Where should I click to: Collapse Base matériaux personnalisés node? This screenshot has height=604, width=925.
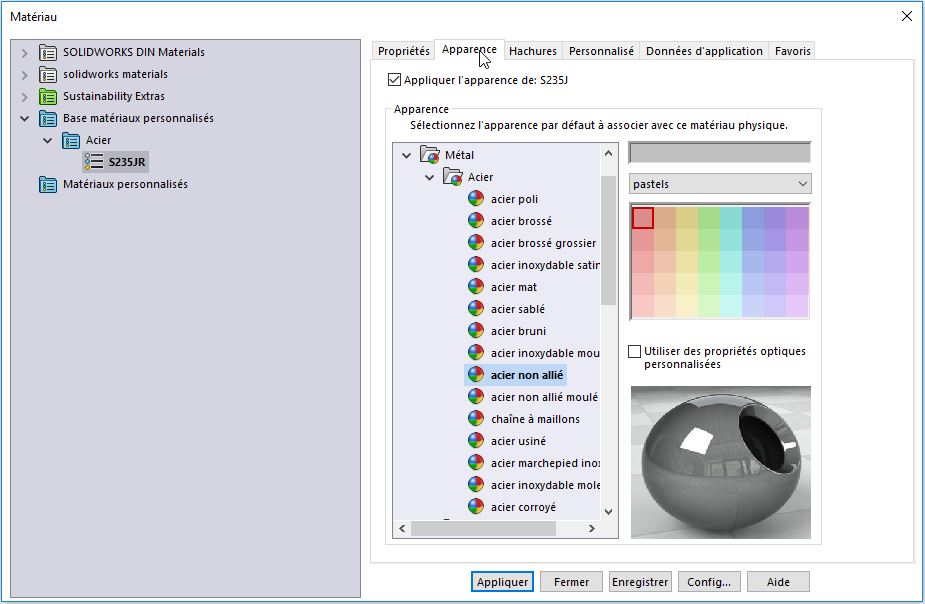click(24, 119)
